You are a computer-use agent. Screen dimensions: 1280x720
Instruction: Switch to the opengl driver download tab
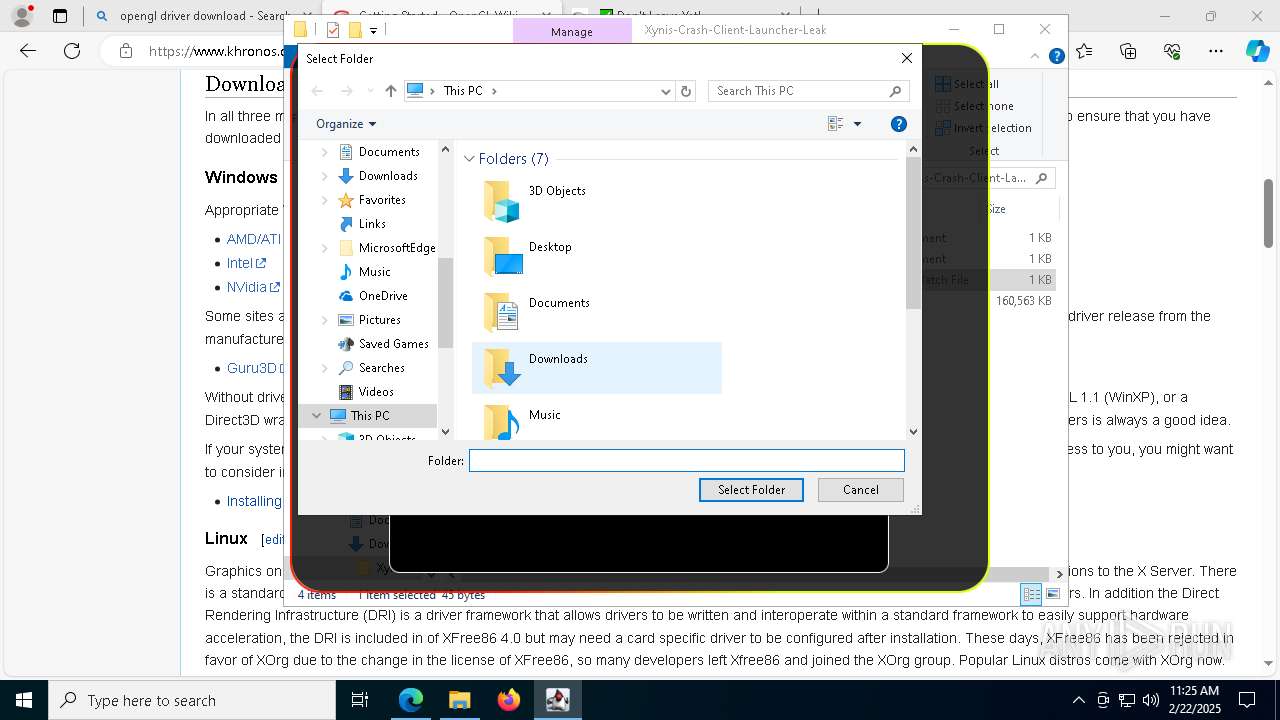tap(192, 16)
